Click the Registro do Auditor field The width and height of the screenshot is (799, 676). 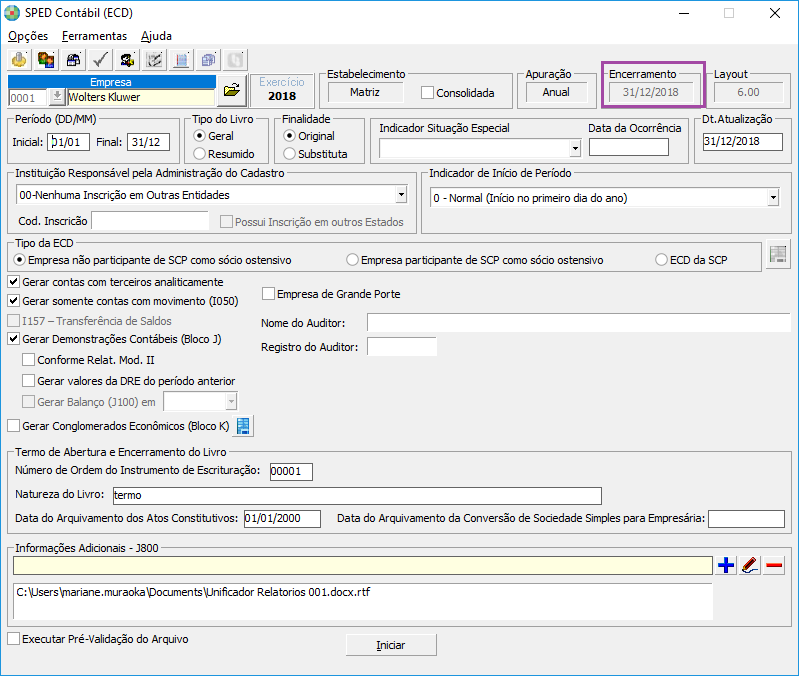click(x=402, y=346)
